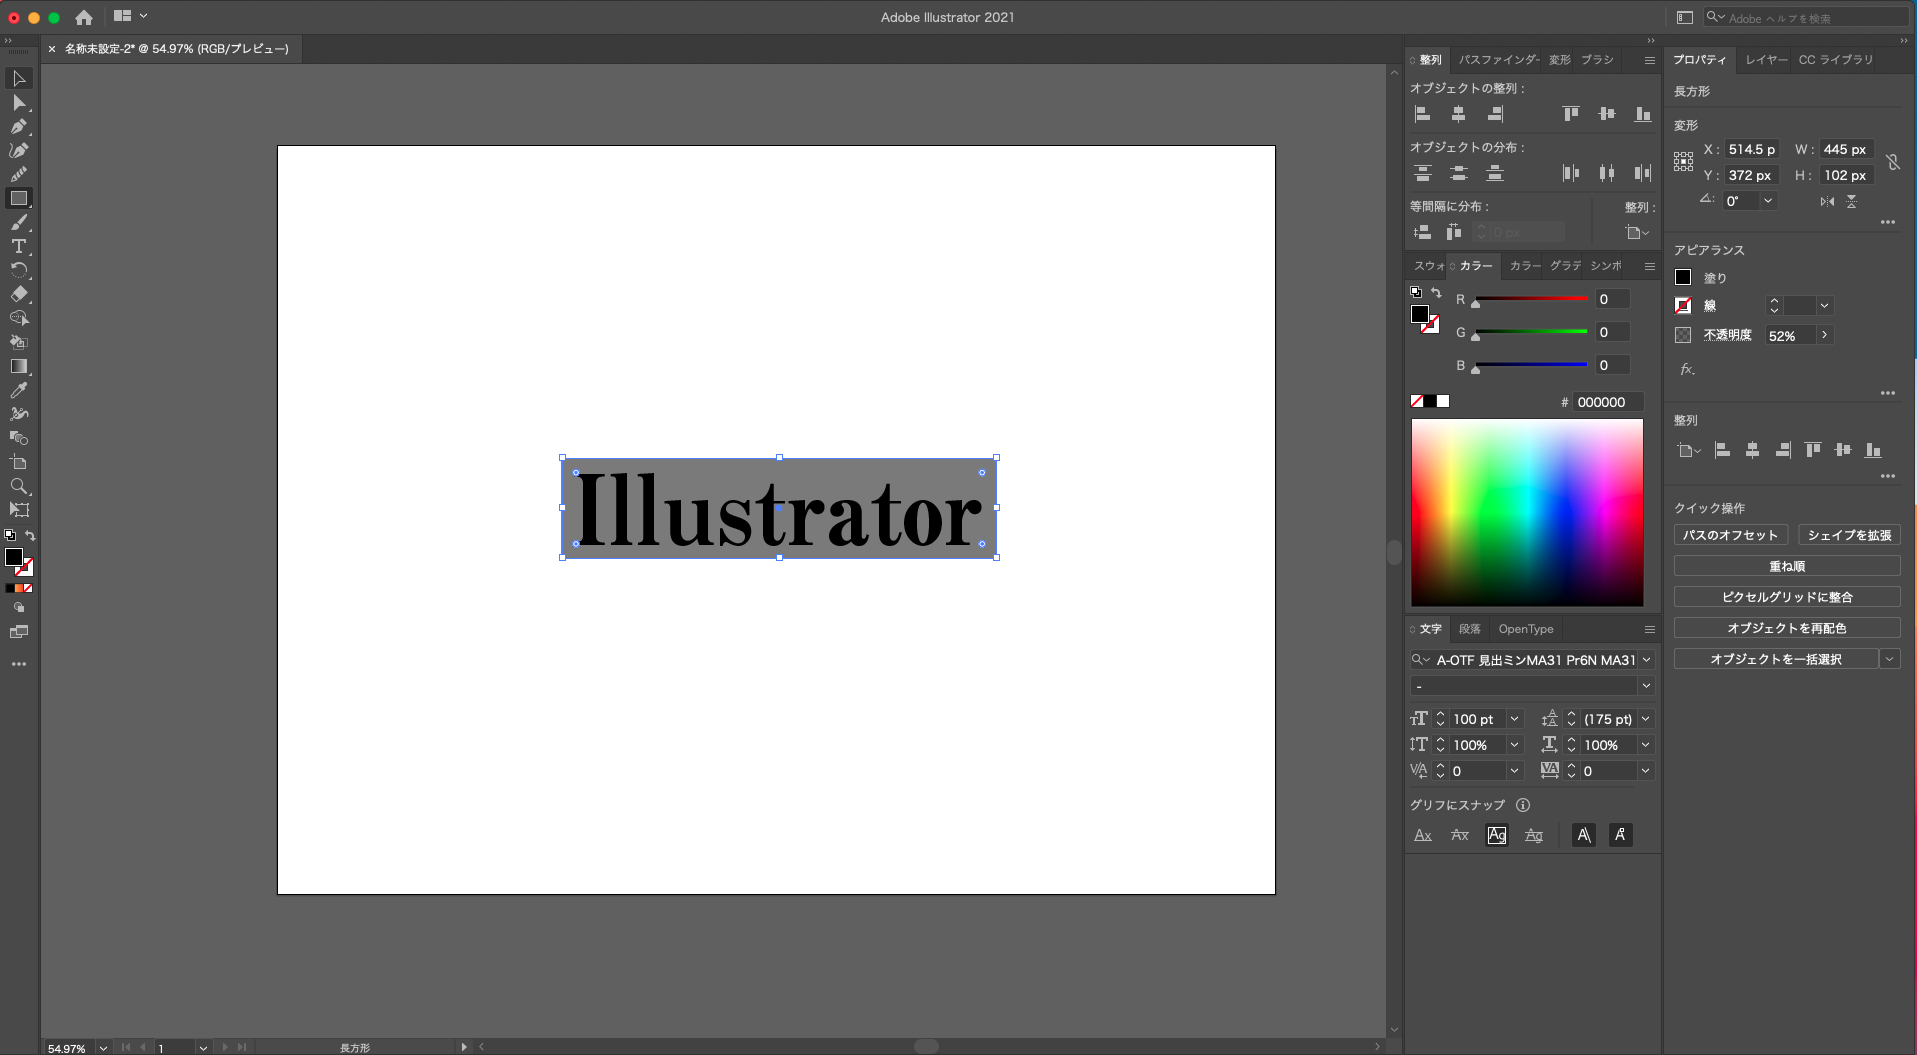
Task: Align objects to horizontal center
Action: [1458, 114]
